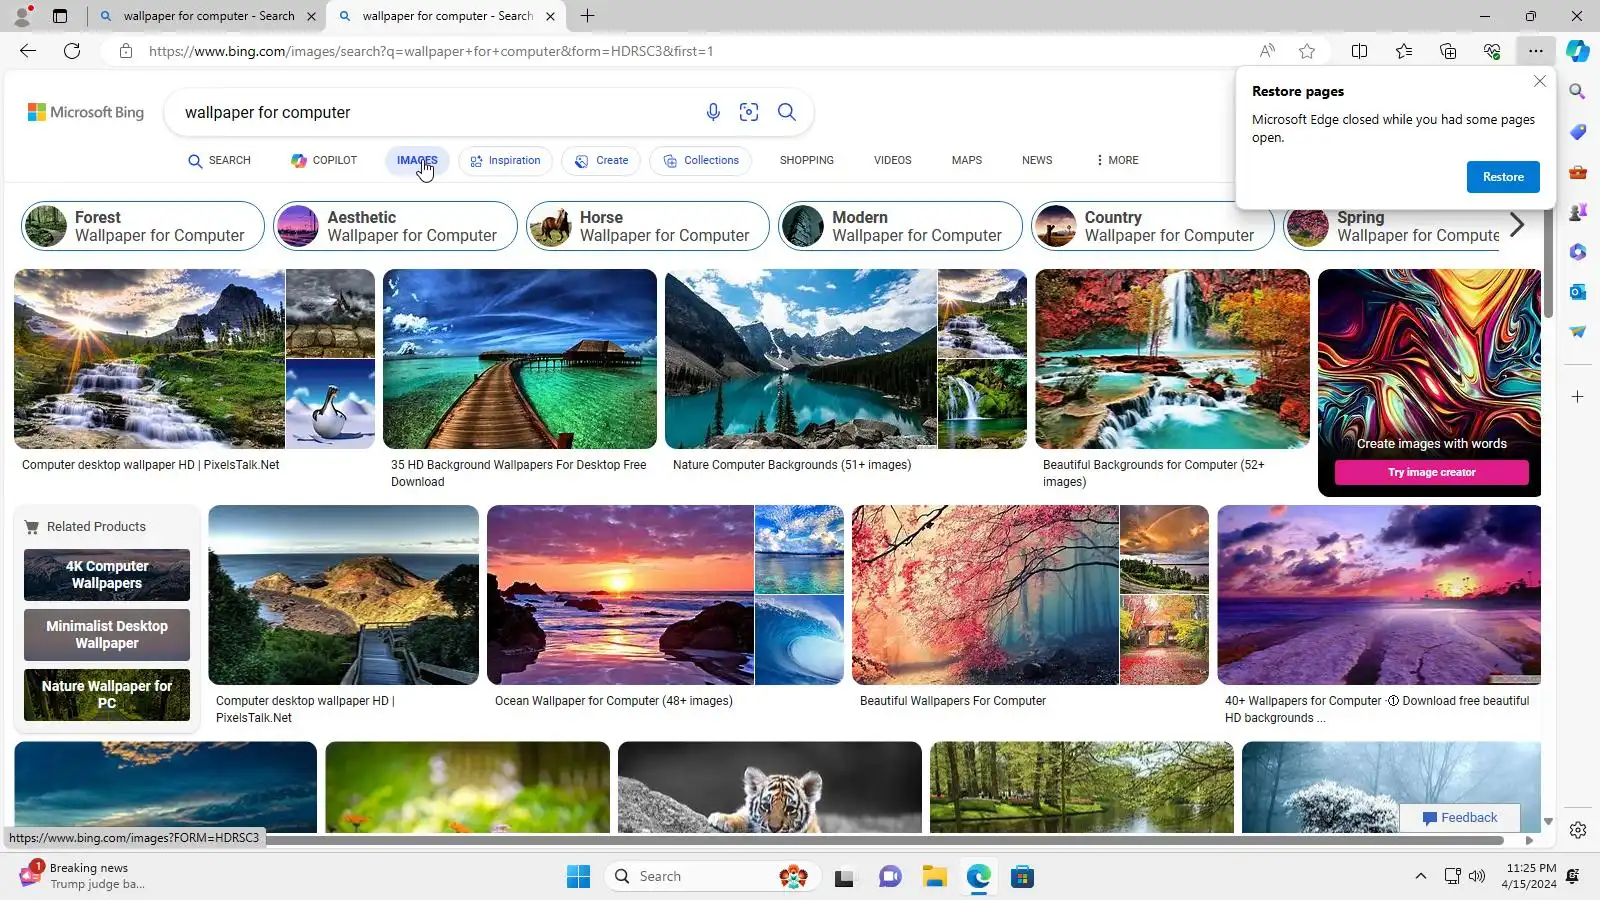Open Copilot icon in Edge sidebar
The height and width of the screenshot is (900, 1600).
(x=1578, y=51)
